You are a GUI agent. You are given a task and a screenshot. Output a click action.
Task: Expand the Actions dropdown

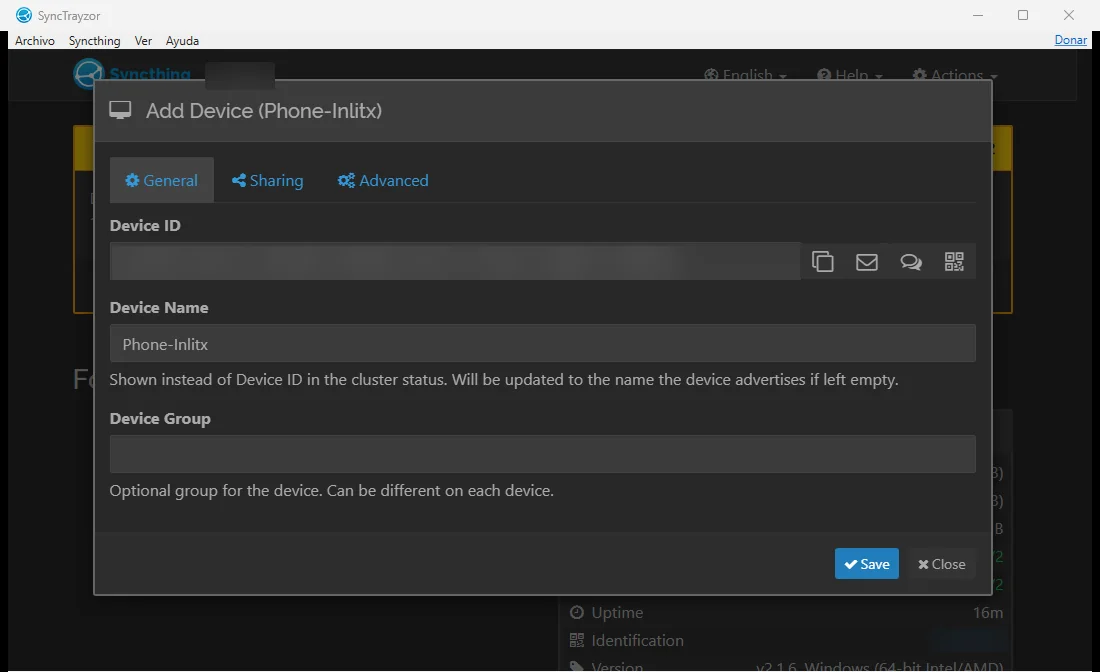point(954,74)
